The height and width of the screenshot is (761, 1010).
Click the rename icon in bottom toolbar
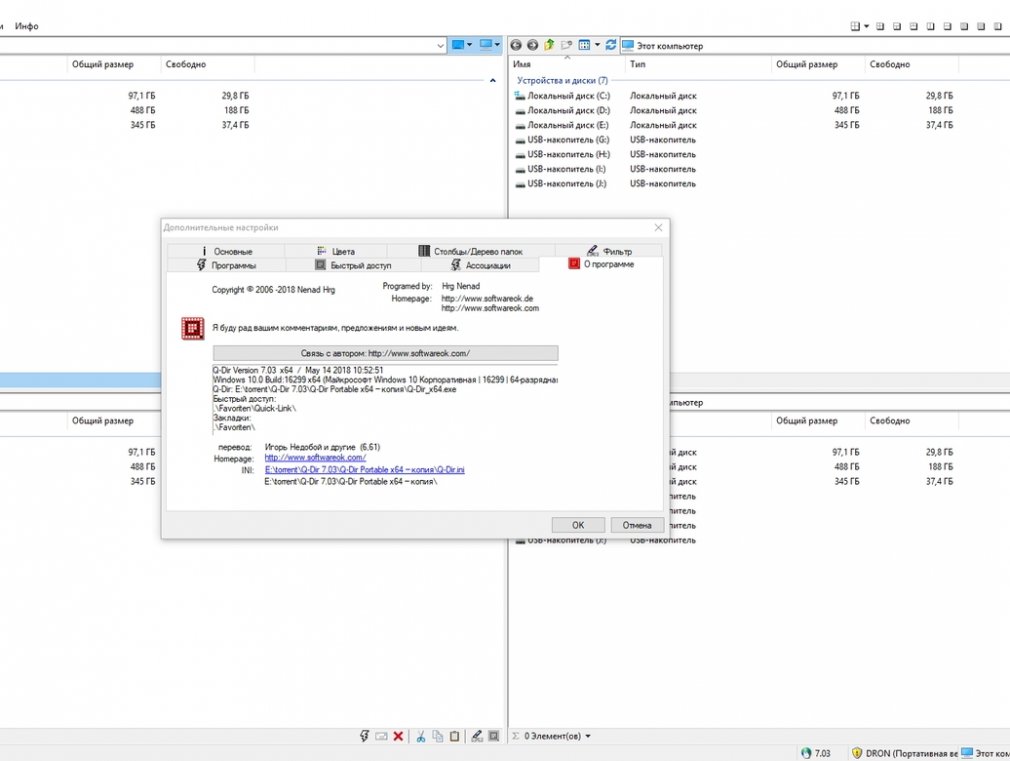[x=381, y=736]
